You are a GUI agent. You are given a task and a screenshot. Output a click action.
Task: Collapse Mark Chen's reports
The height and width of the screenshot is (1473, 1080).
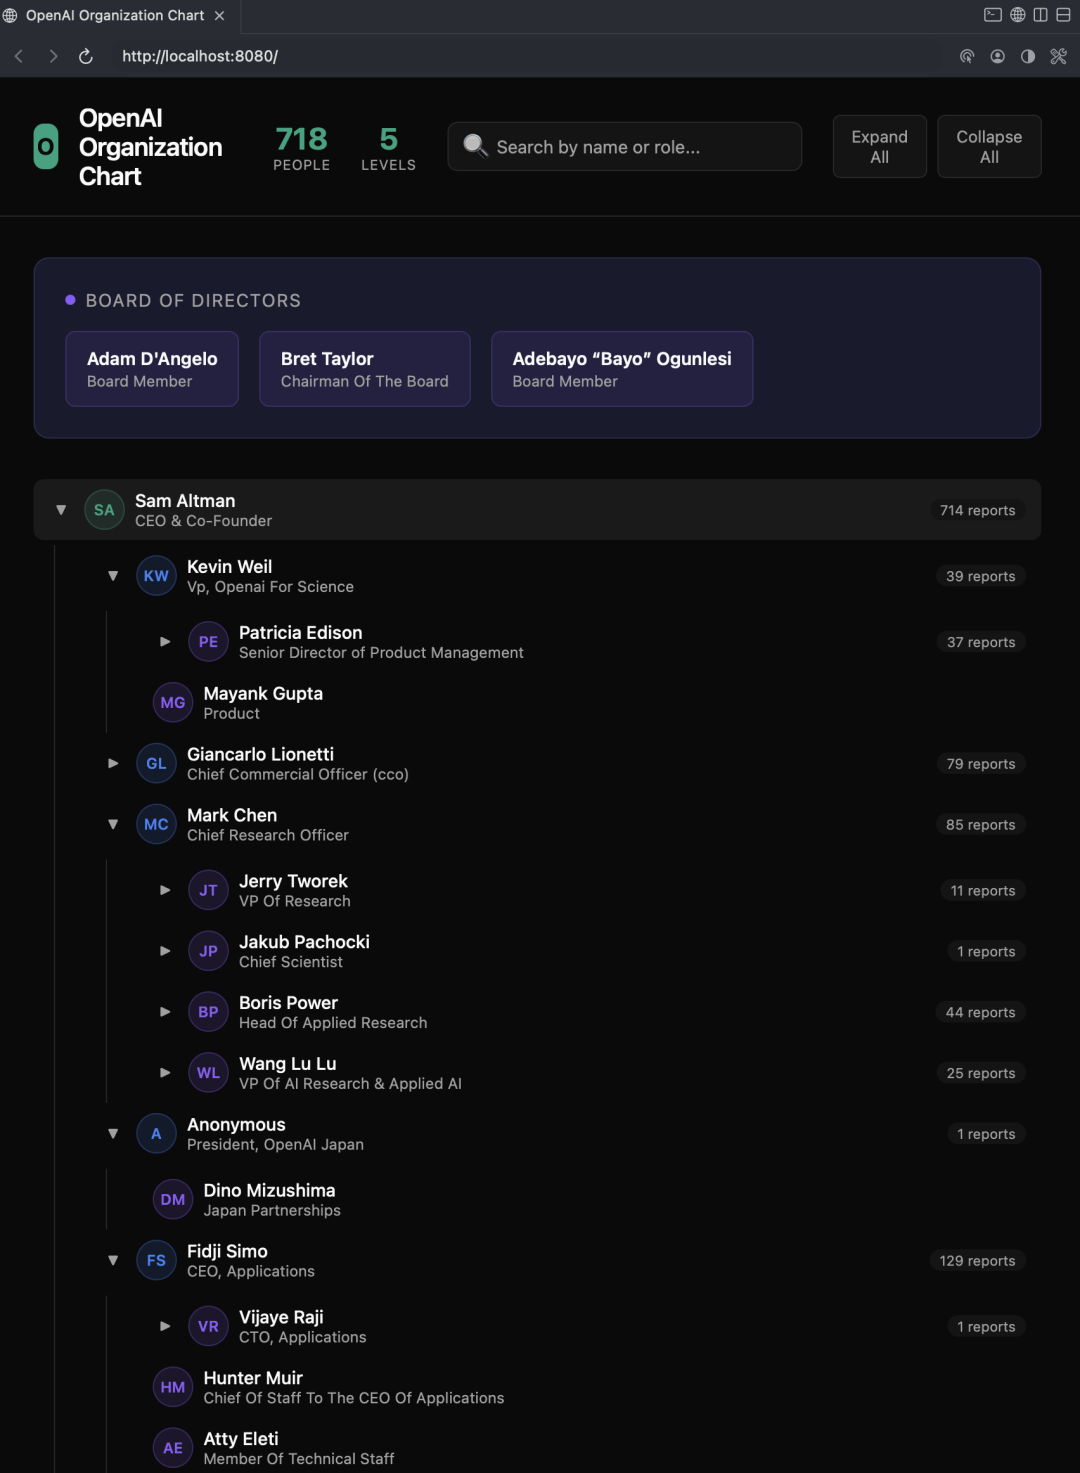[113, 825]
